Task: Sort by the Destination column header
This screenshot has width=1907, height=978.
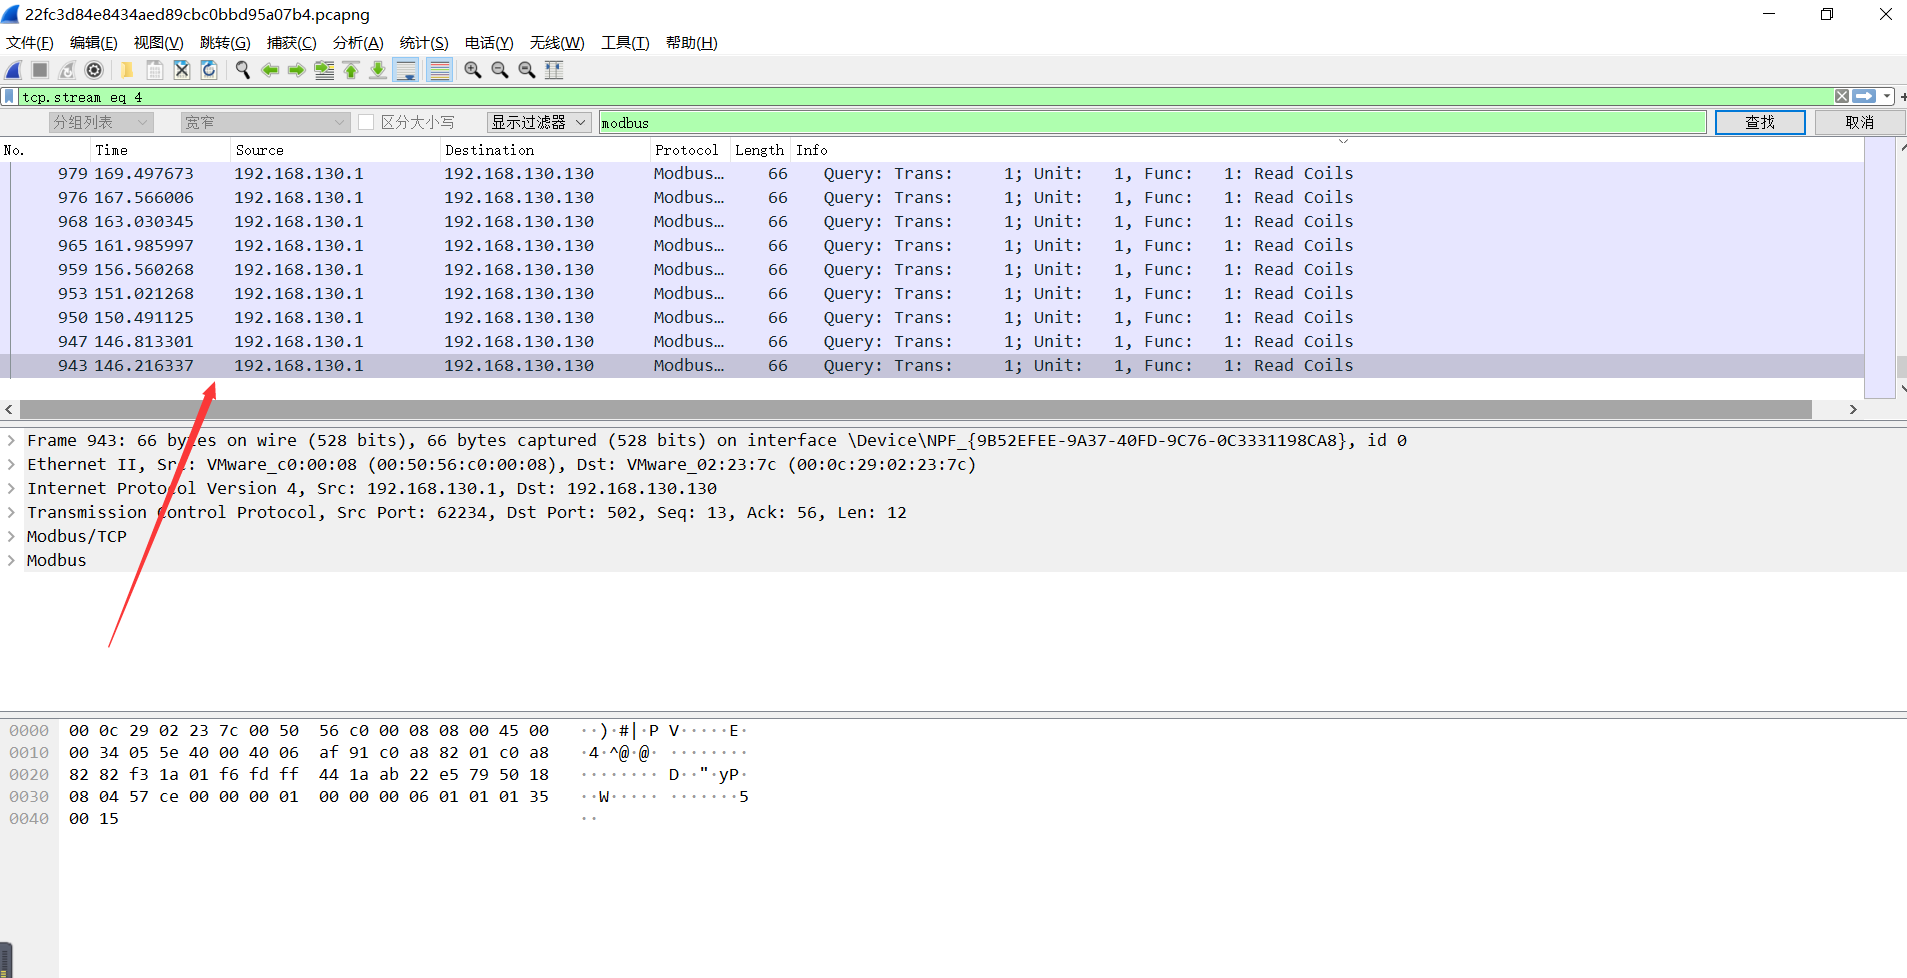Action: point(545,150)
